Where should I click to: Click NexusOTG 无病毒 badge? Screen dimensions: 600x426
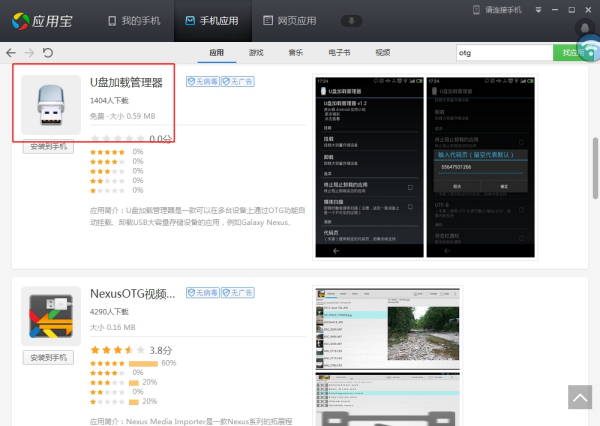pos(203,293)
